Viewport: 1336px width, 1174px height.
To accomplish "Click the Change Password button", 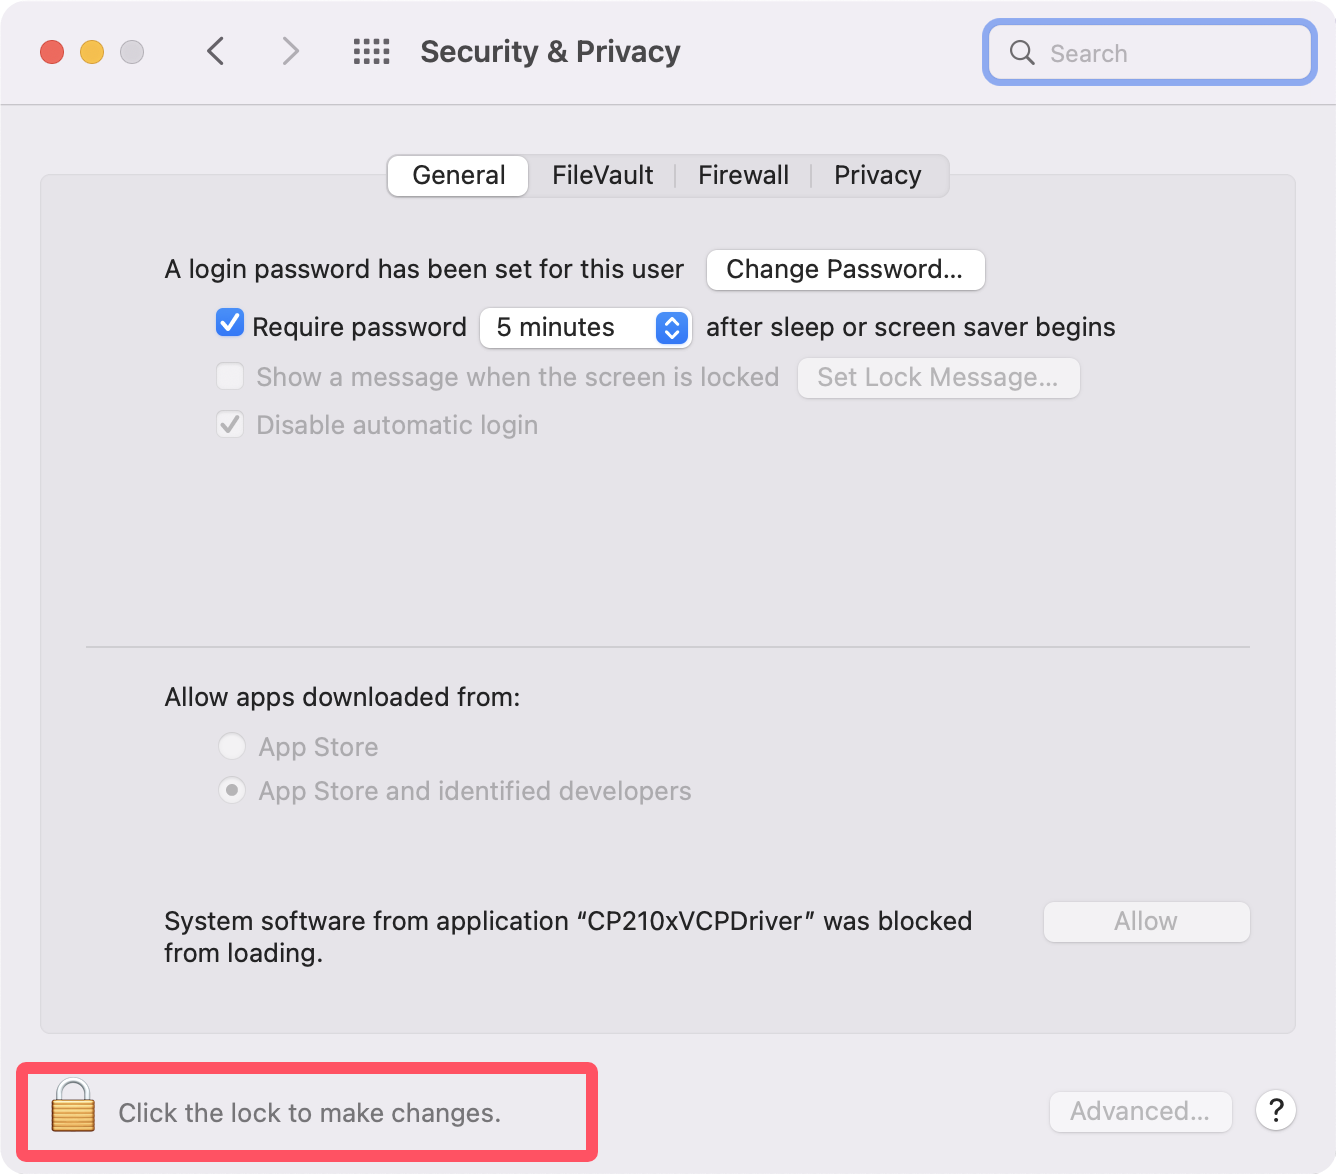I will pyautogui.click(x=845, y=270).
